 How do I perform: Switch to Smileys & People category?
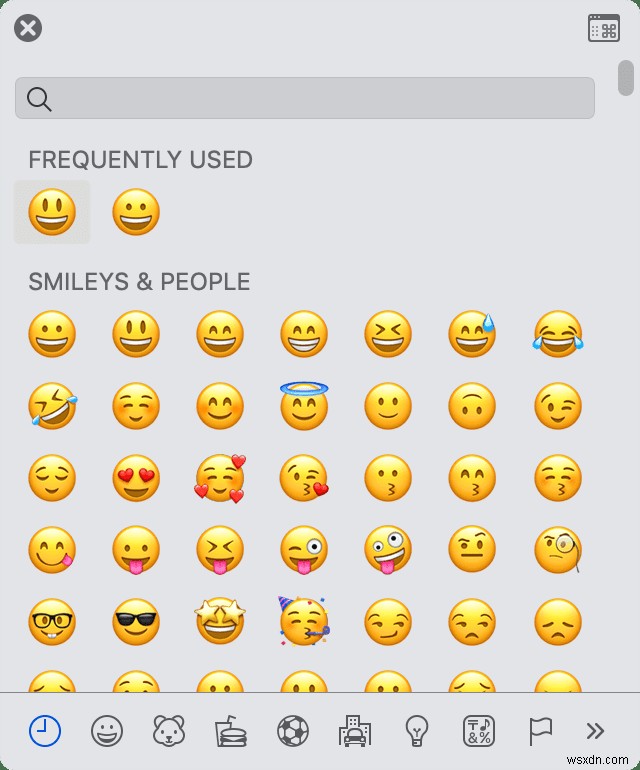[x=107, y=731]
